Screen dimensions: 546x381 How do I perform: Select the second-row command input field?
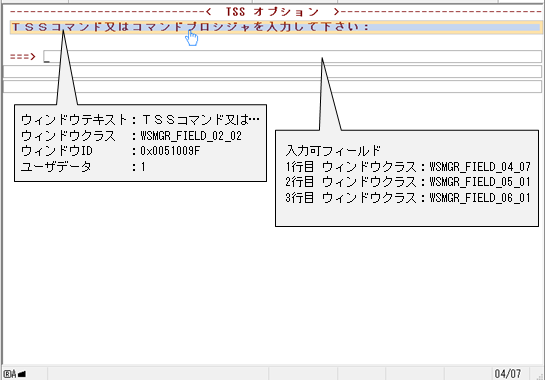(x=272, y=71)
